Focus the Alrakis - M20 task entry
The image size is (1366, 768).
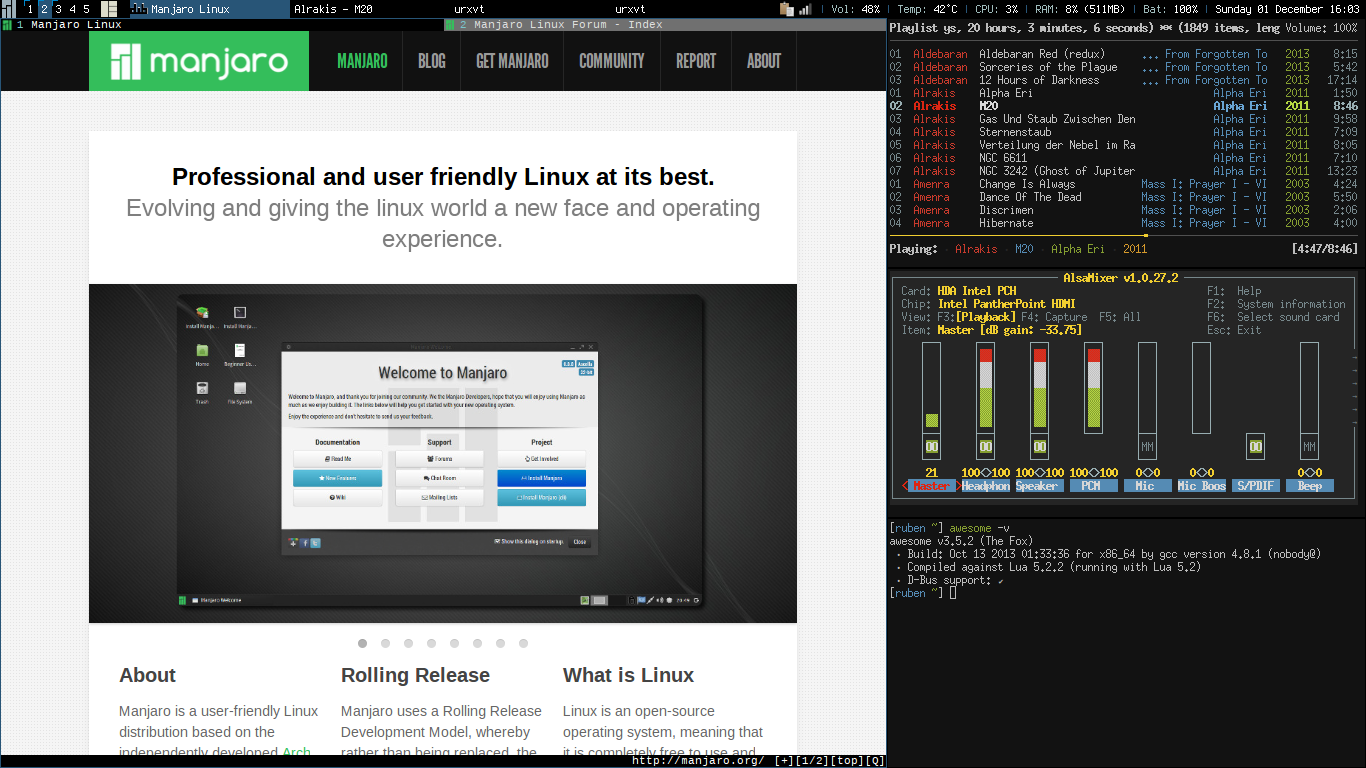(x=369, y=9)
